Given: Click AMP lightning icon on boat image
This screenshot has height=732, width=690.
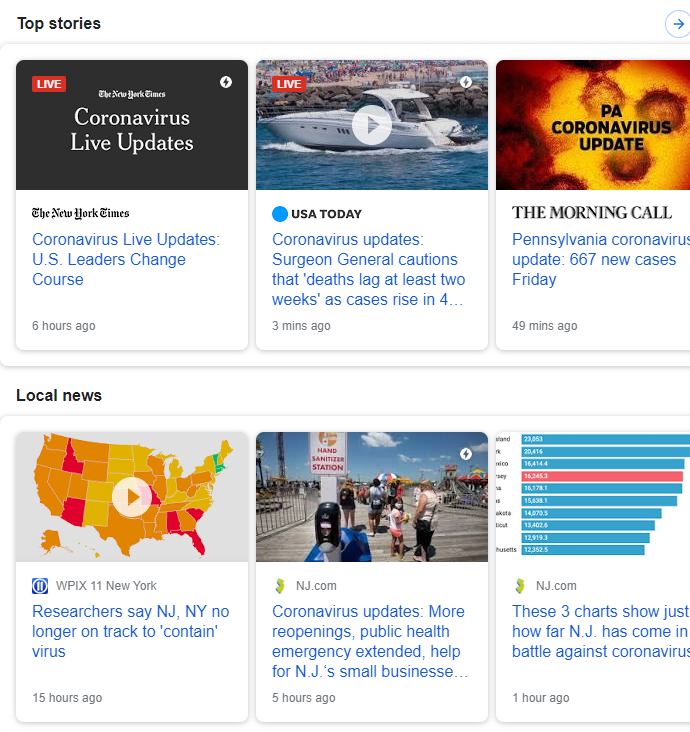Looking at the screenshot, I should [x=466, y=82].
